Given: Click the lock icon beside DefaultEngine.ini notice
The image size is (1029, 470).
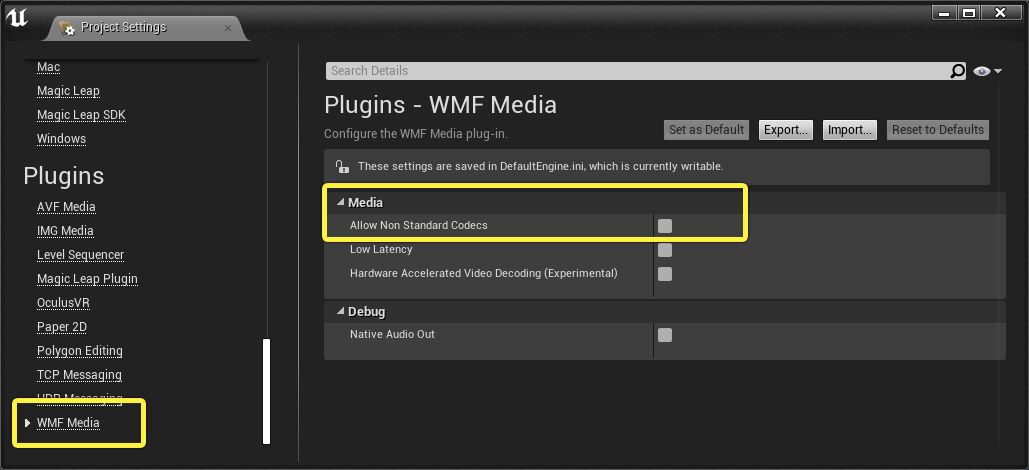Looking at the screenshot, I should pos(342,166).
